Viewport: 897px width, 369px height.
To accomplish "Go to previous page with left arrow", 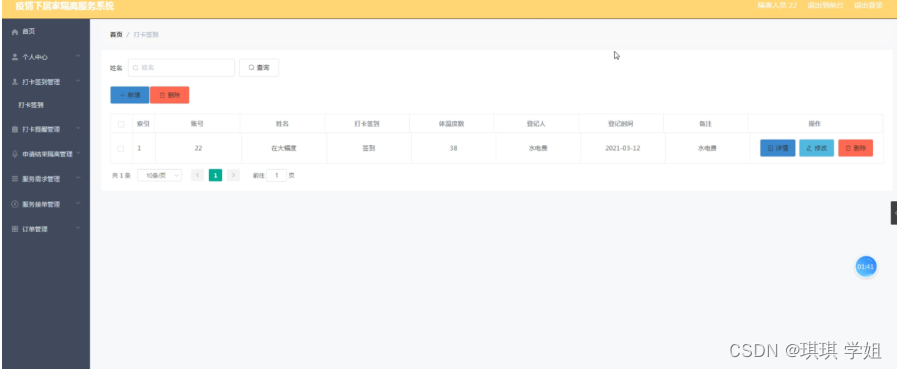I will (x=197, y=176).
